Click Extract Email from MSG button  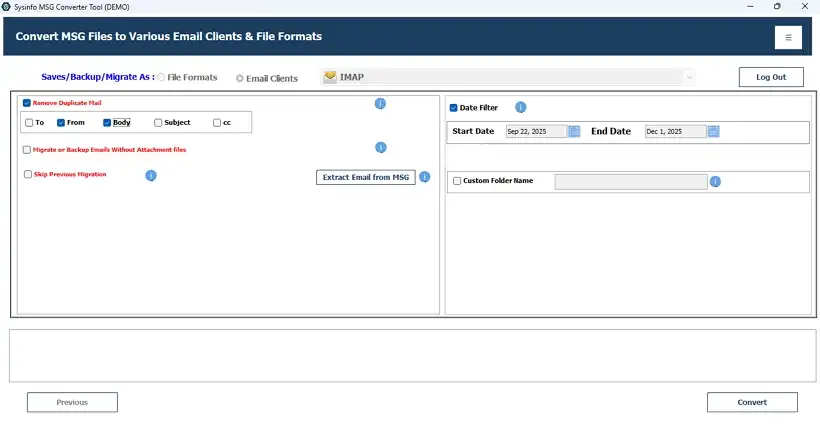click(x=366, y=177)
